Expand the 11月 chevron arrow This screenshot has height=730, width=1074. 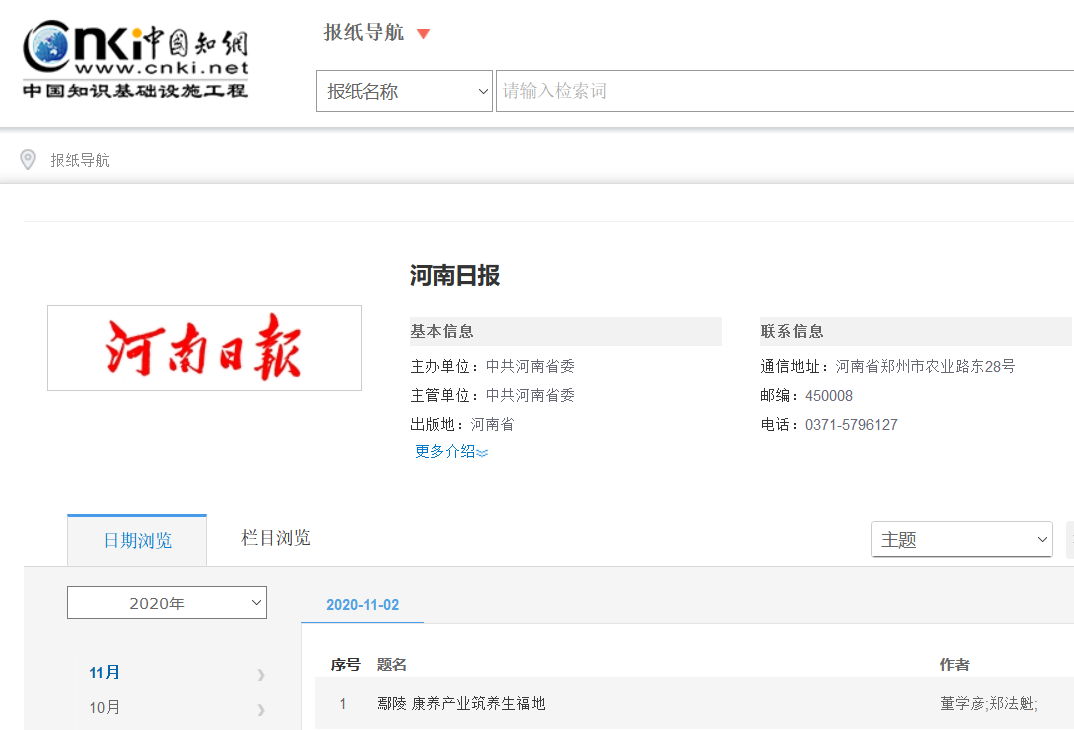[260, 675]
